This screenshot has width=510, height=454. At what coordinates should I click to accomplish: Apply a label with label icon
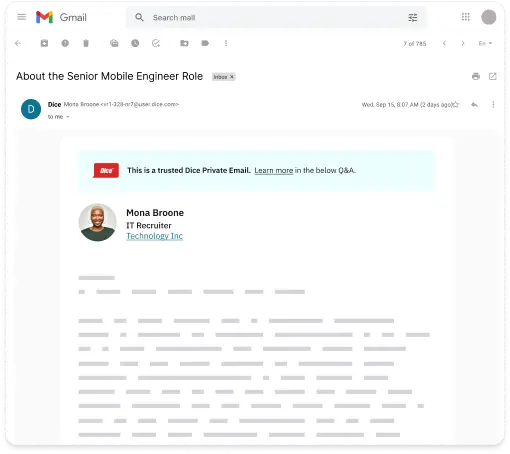click(x=205, y=43)
